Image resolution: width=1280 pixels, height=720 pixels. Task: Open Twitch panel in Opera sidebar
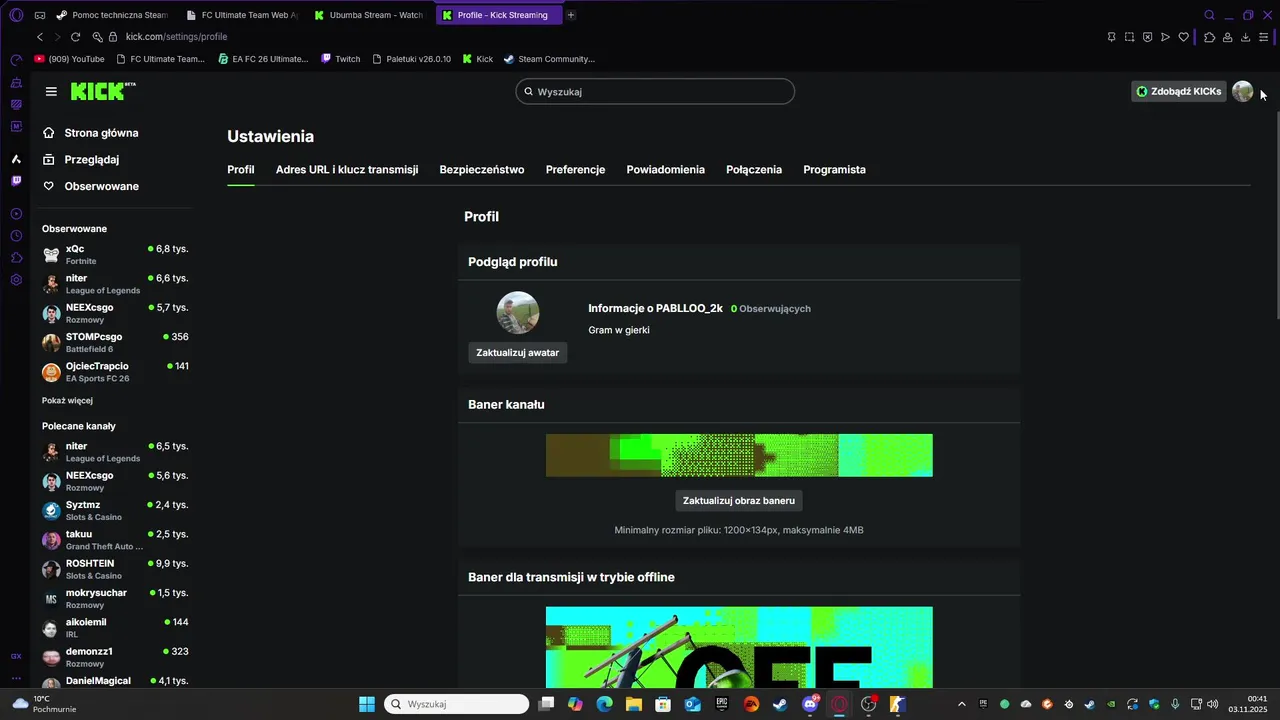point(16,181)
